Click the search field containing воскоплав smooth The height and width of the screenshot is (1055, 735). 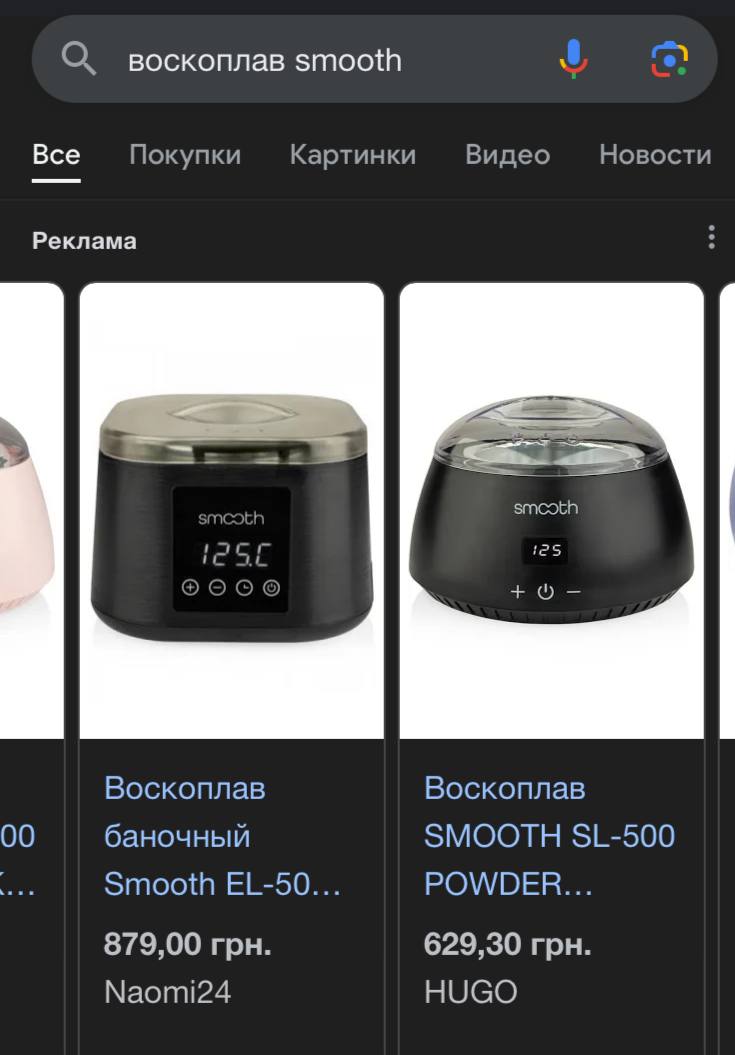click(374, 59)
